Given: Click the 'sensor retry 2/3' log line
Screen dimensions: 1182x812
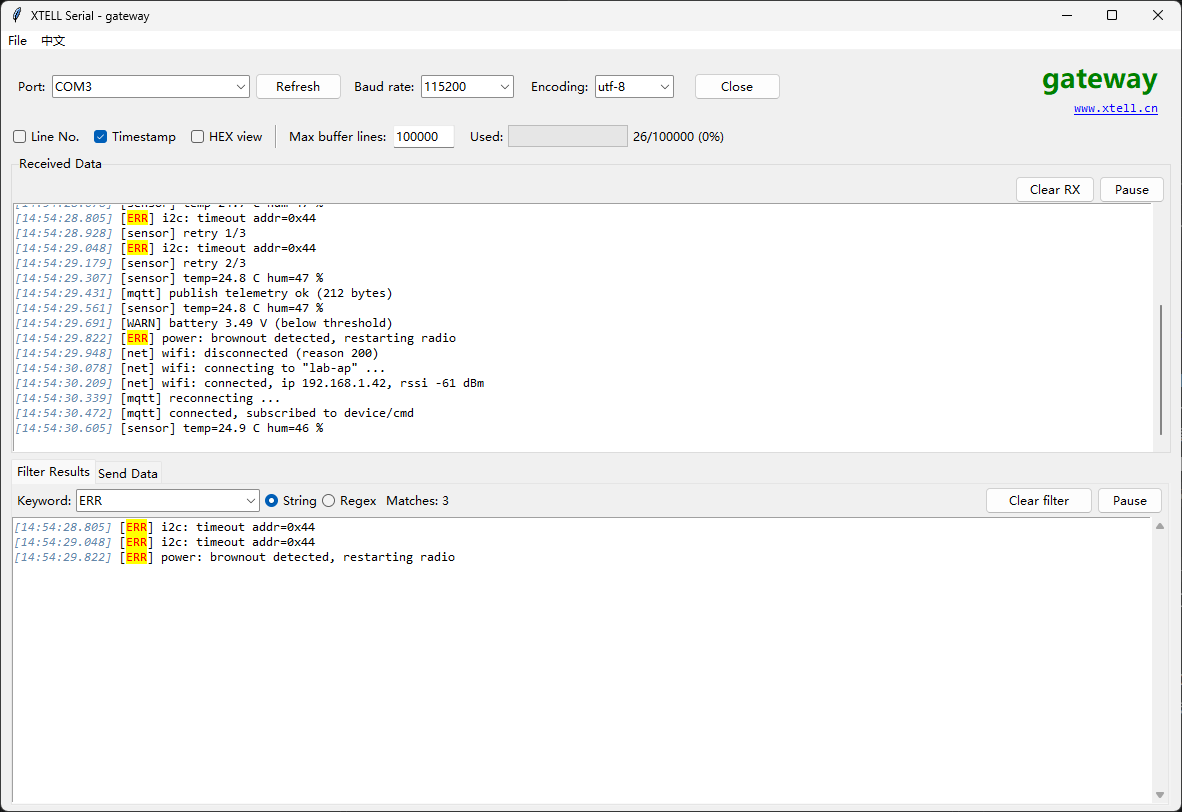Looking at the screenshot, I should (130, 263).
